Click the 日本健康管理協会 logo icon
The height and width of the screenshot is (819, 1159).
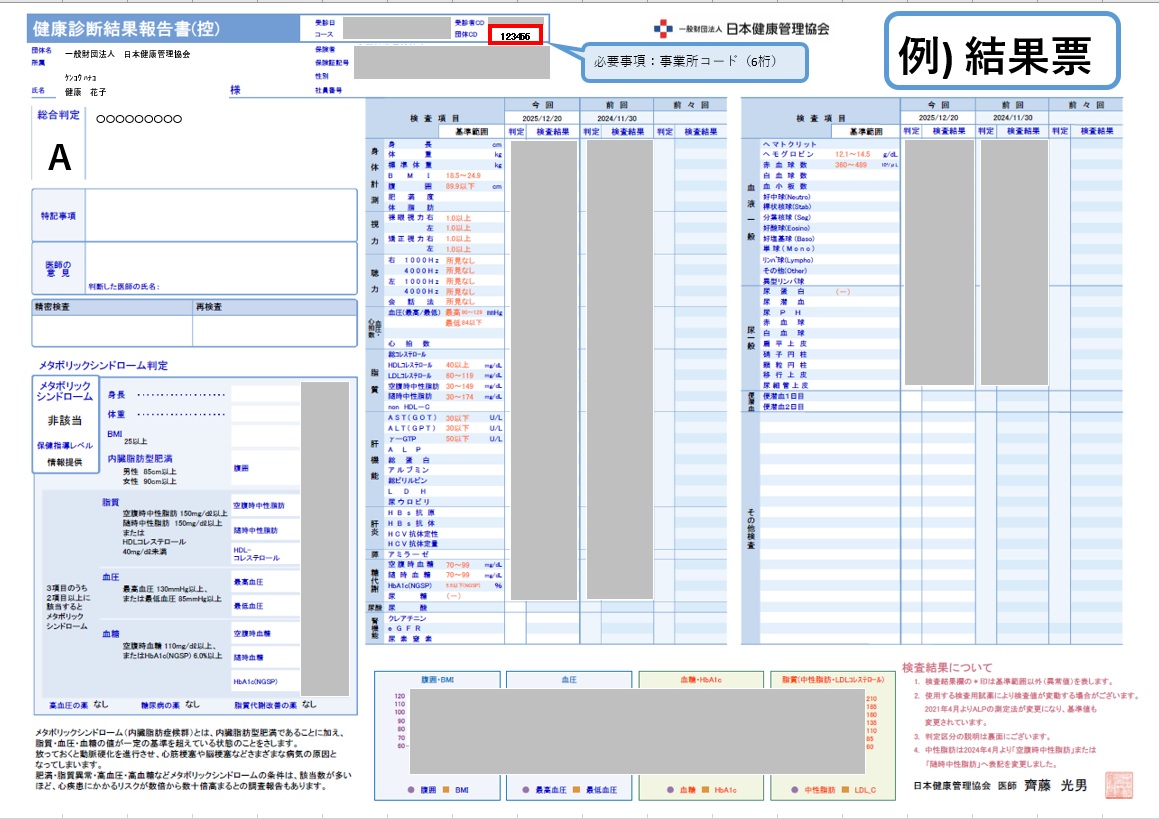[663, 28]
